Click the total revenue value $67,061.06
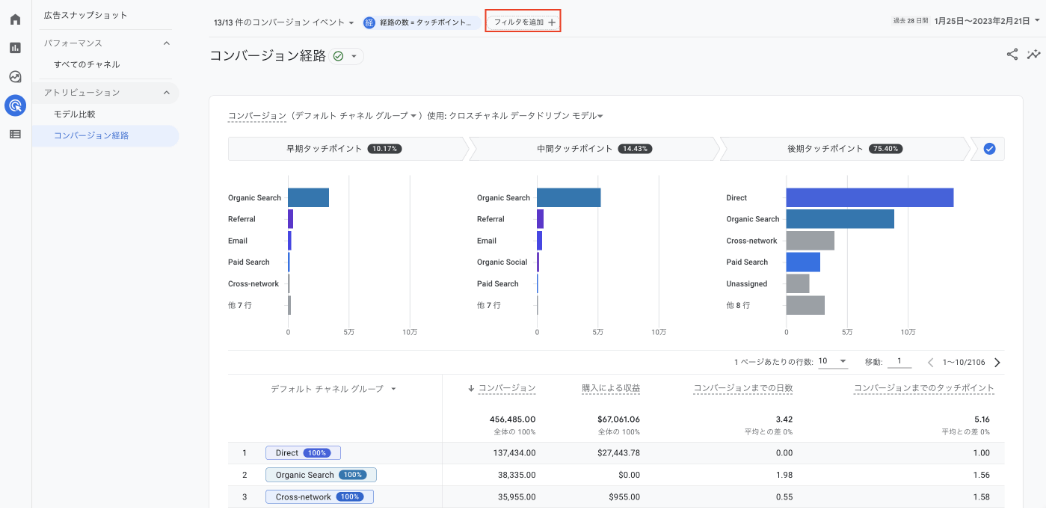 point(616,419)
